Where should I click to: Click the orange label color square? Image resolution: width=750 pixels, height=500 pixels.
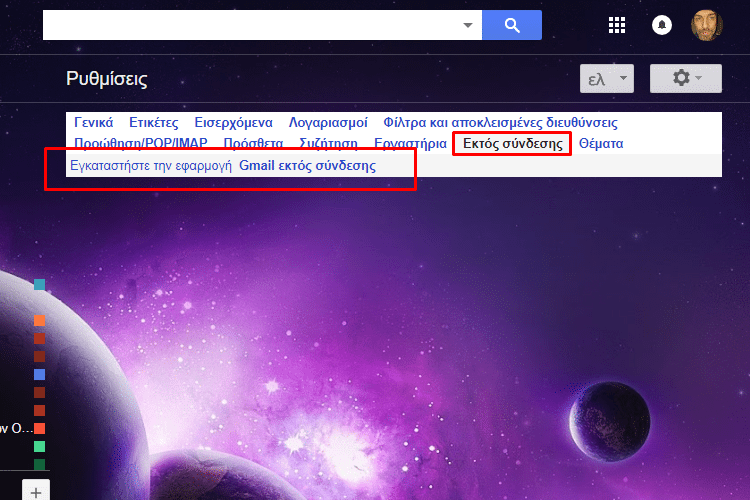(x=40, y=320)
